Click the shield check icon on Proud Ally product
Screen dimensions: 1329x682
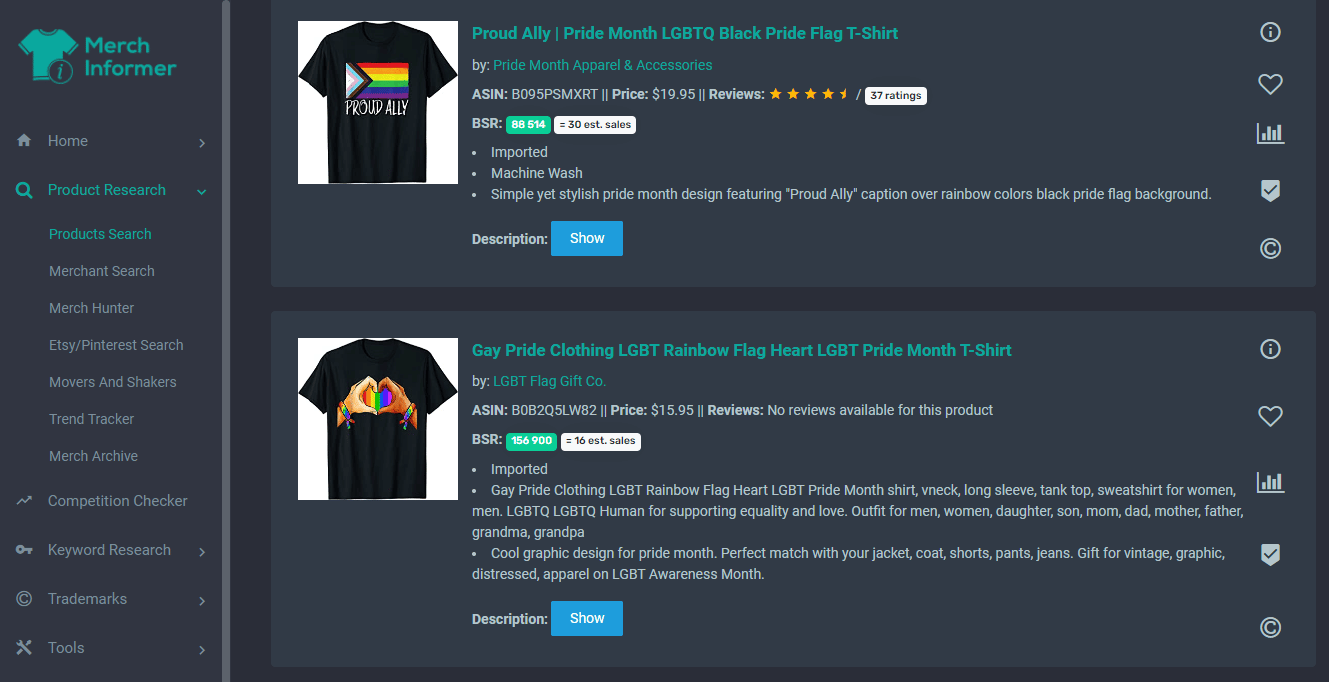tap(1270, 190)
